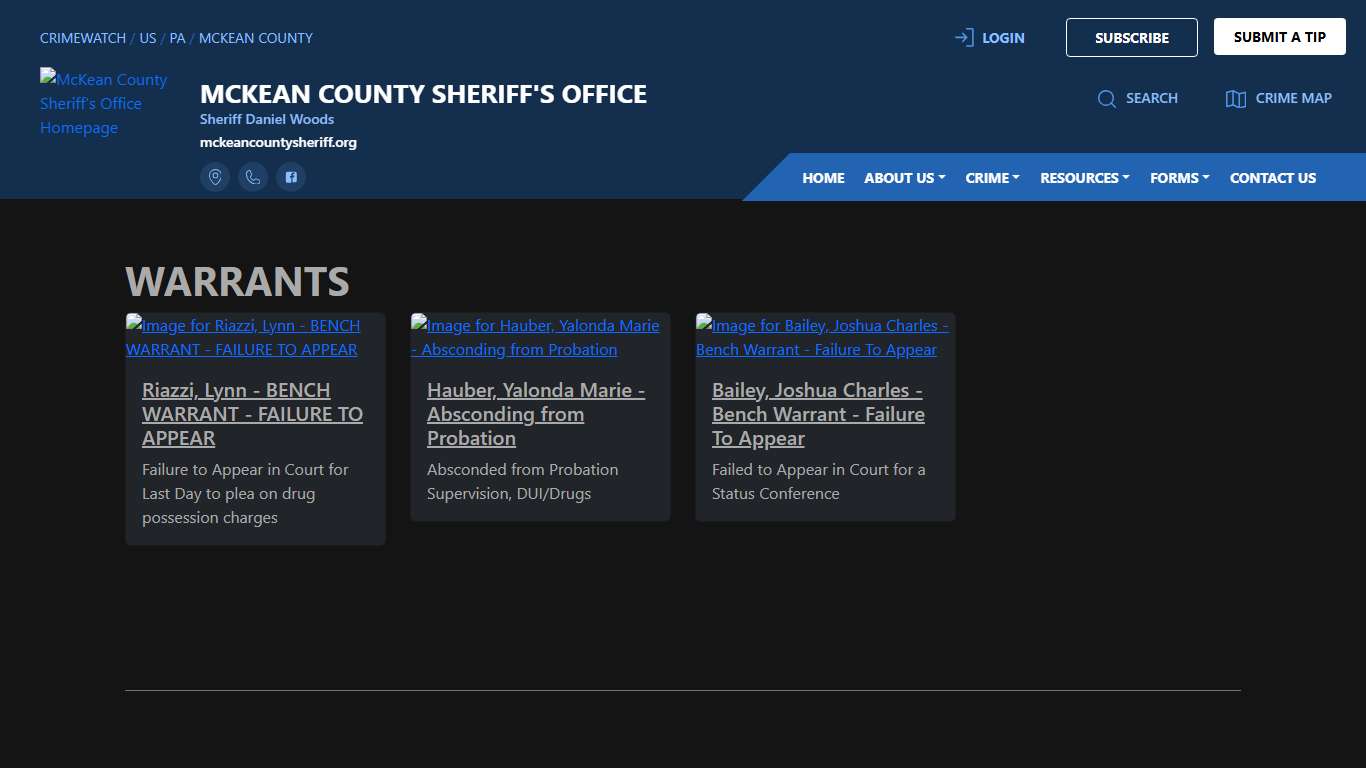The height and width of the screenshot is (768, 1366).
Task: Expand the RESOURCES dropdown
Action: point(1083,177)
